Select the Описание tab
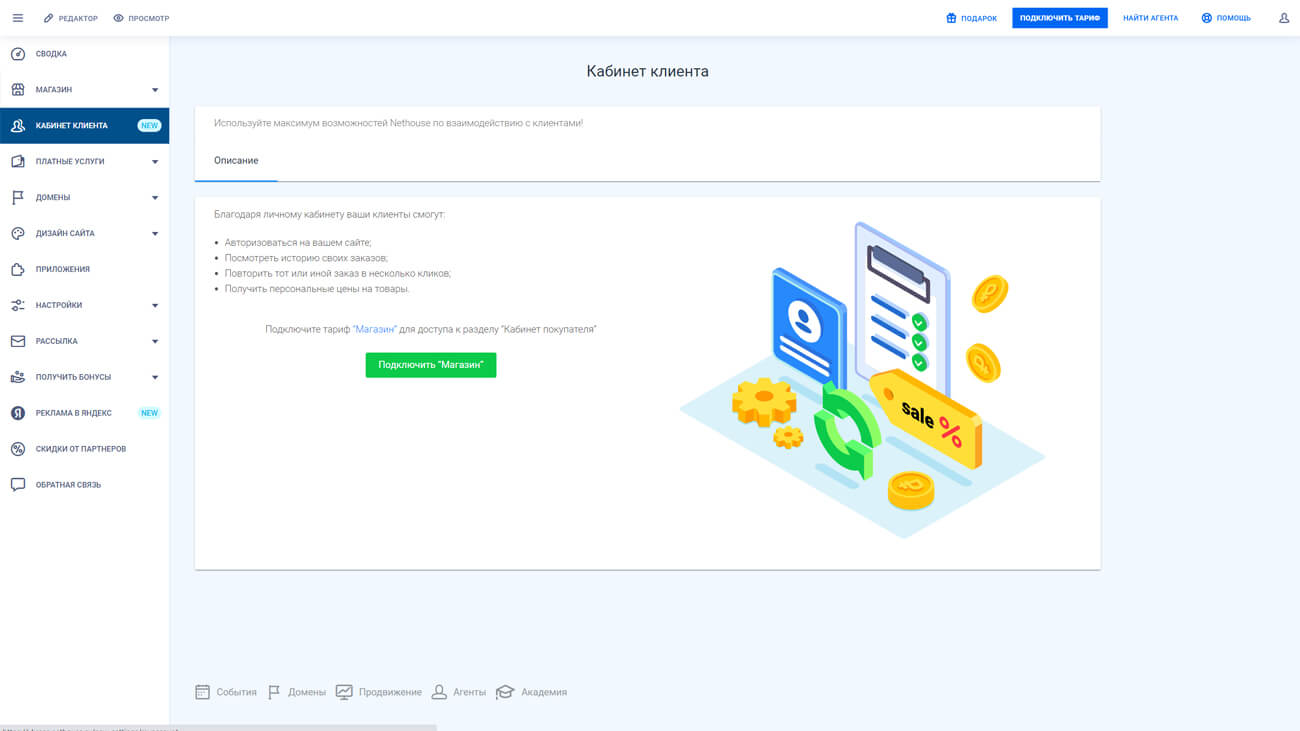 click(236, 161)
